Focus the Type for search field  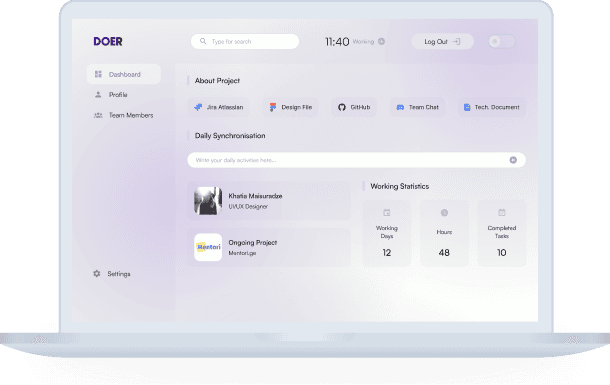pos(245,42)
